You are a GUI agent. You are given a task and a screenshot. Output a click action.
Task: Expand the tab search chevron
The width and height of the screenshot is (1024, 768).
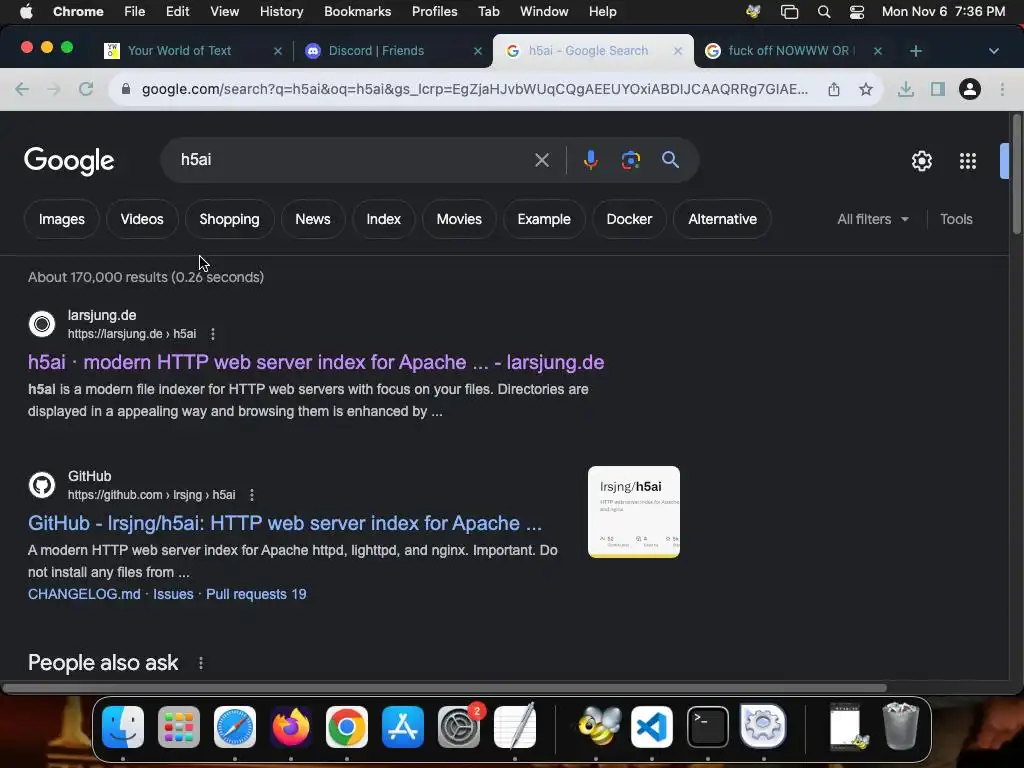(x=993, y=51)
